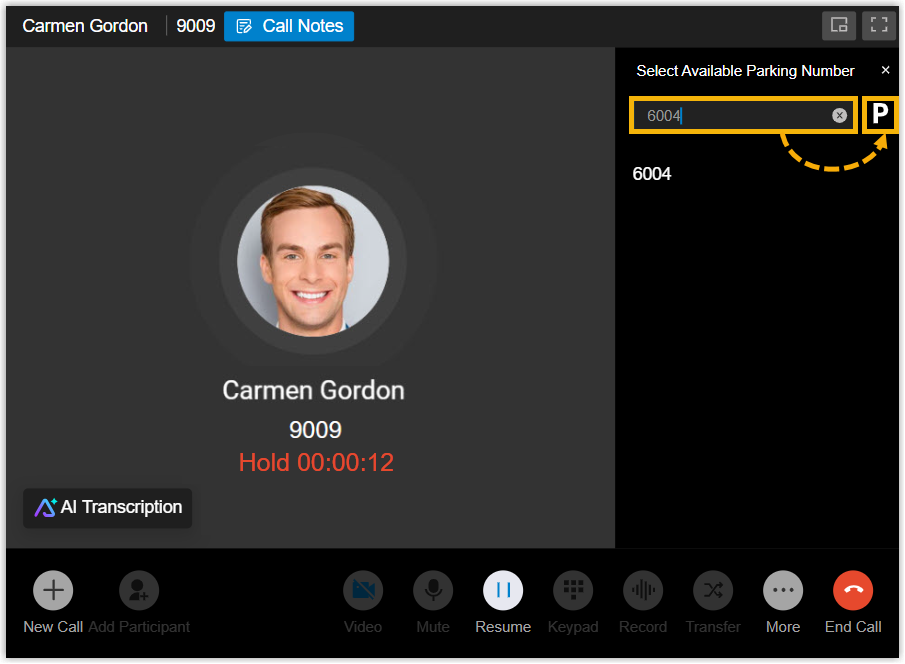The image size is (905, 664).
Task: Click Carmen Gordon's profile photo
Action: [313, 261]
